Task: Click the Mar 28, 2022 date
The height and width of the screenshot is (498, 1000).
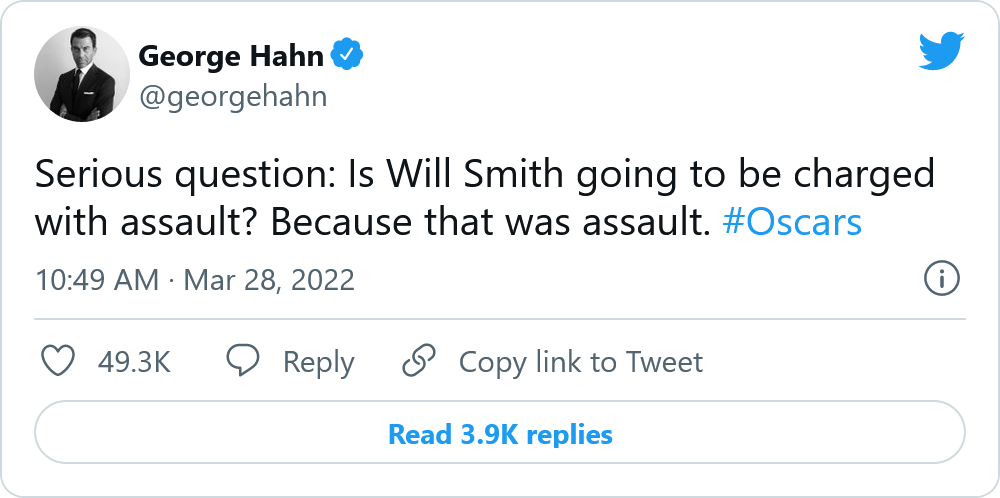Action: [267, 280]
